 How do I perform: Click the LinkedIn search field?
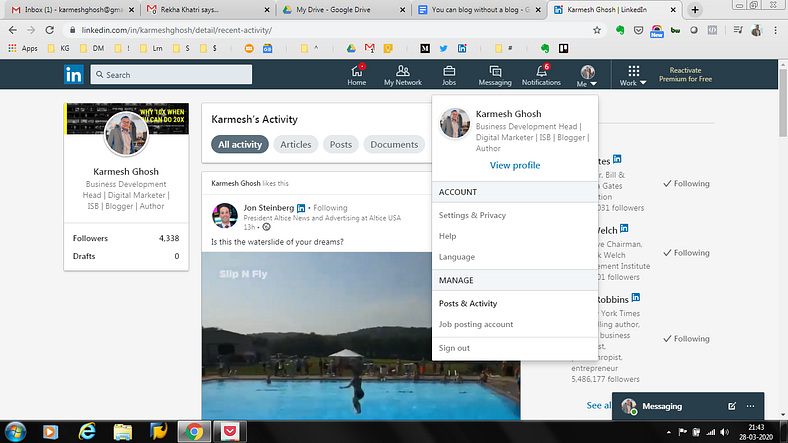tap(171, 74)
